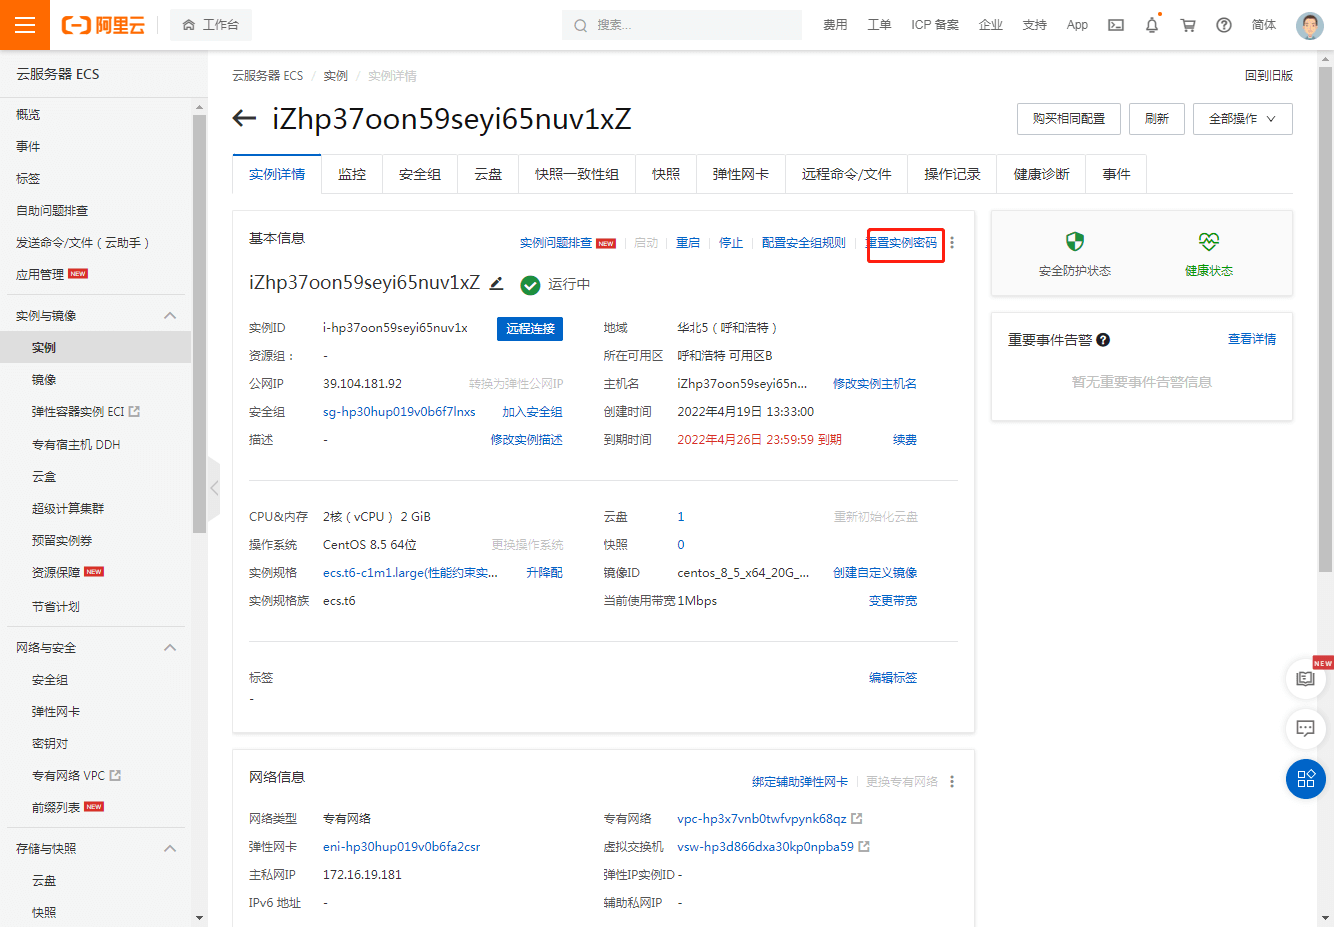Click 查看详情 in event alerts
This screenshot has width=1334, height=927.
pos(1252,340)
